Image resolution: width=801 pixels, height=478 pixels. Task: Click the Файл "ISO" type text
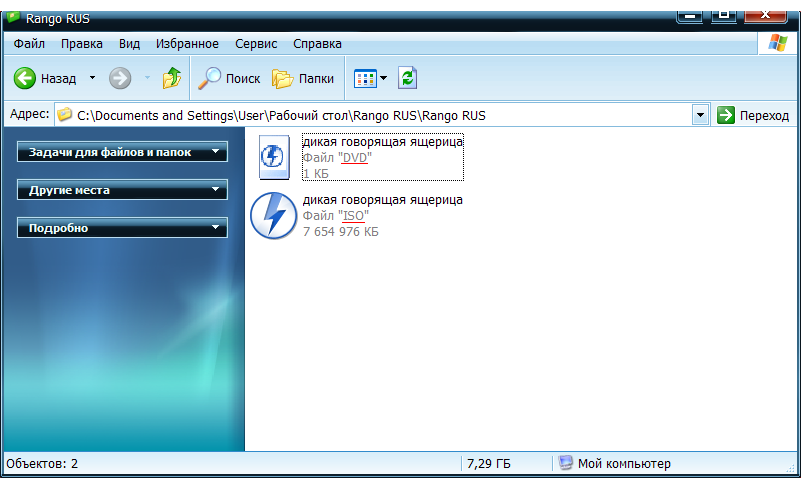pos(336,216)
